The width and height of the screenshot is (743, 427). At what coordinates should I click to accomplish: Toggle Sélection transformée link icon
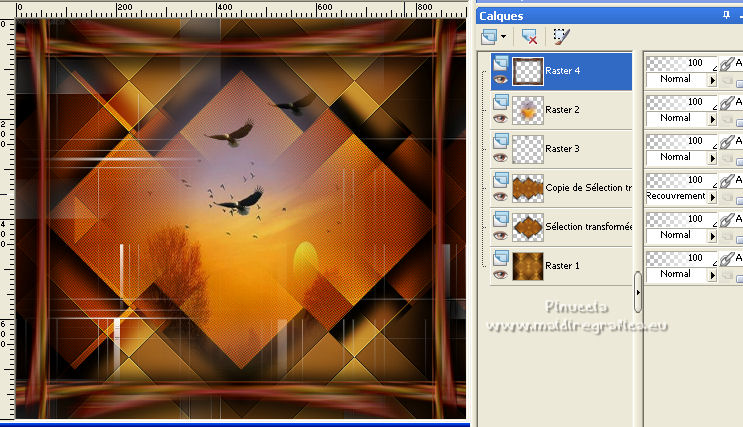pyautogui.click(x=726, y=220)
